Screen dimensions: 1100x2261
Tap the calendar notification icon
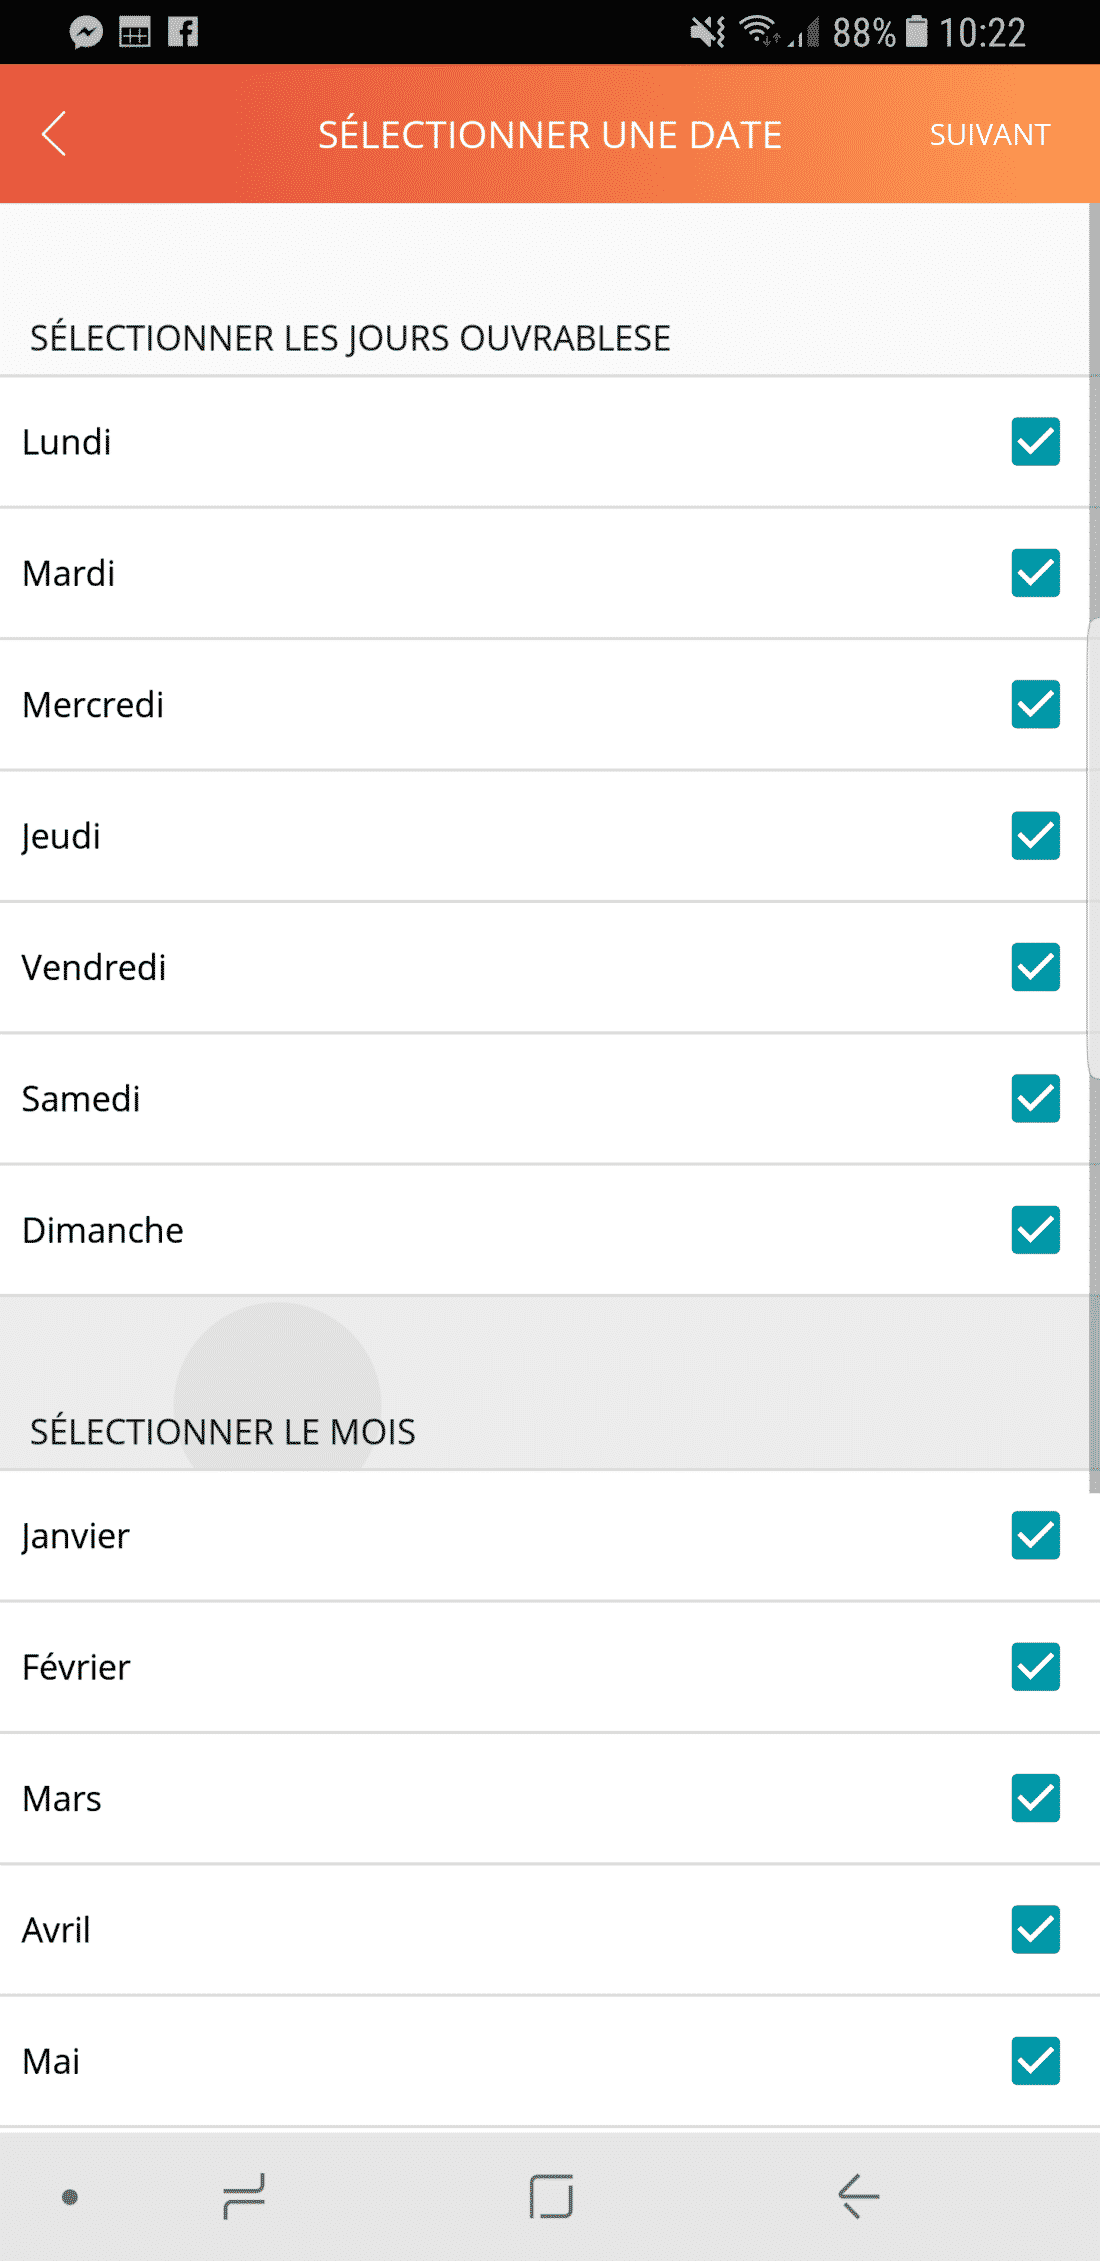tap(135, 32)
